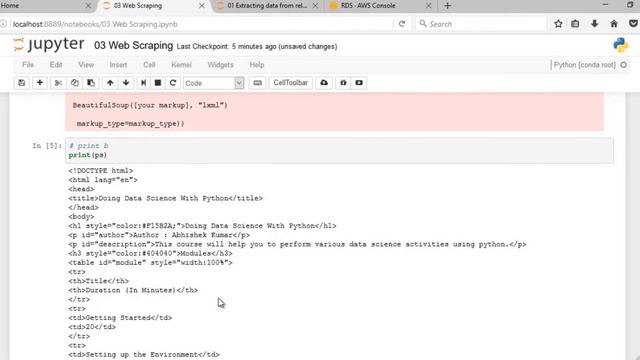Open the View menu
Image resolution: width=640 pixels, height=360 pixels.
point(86,65)
